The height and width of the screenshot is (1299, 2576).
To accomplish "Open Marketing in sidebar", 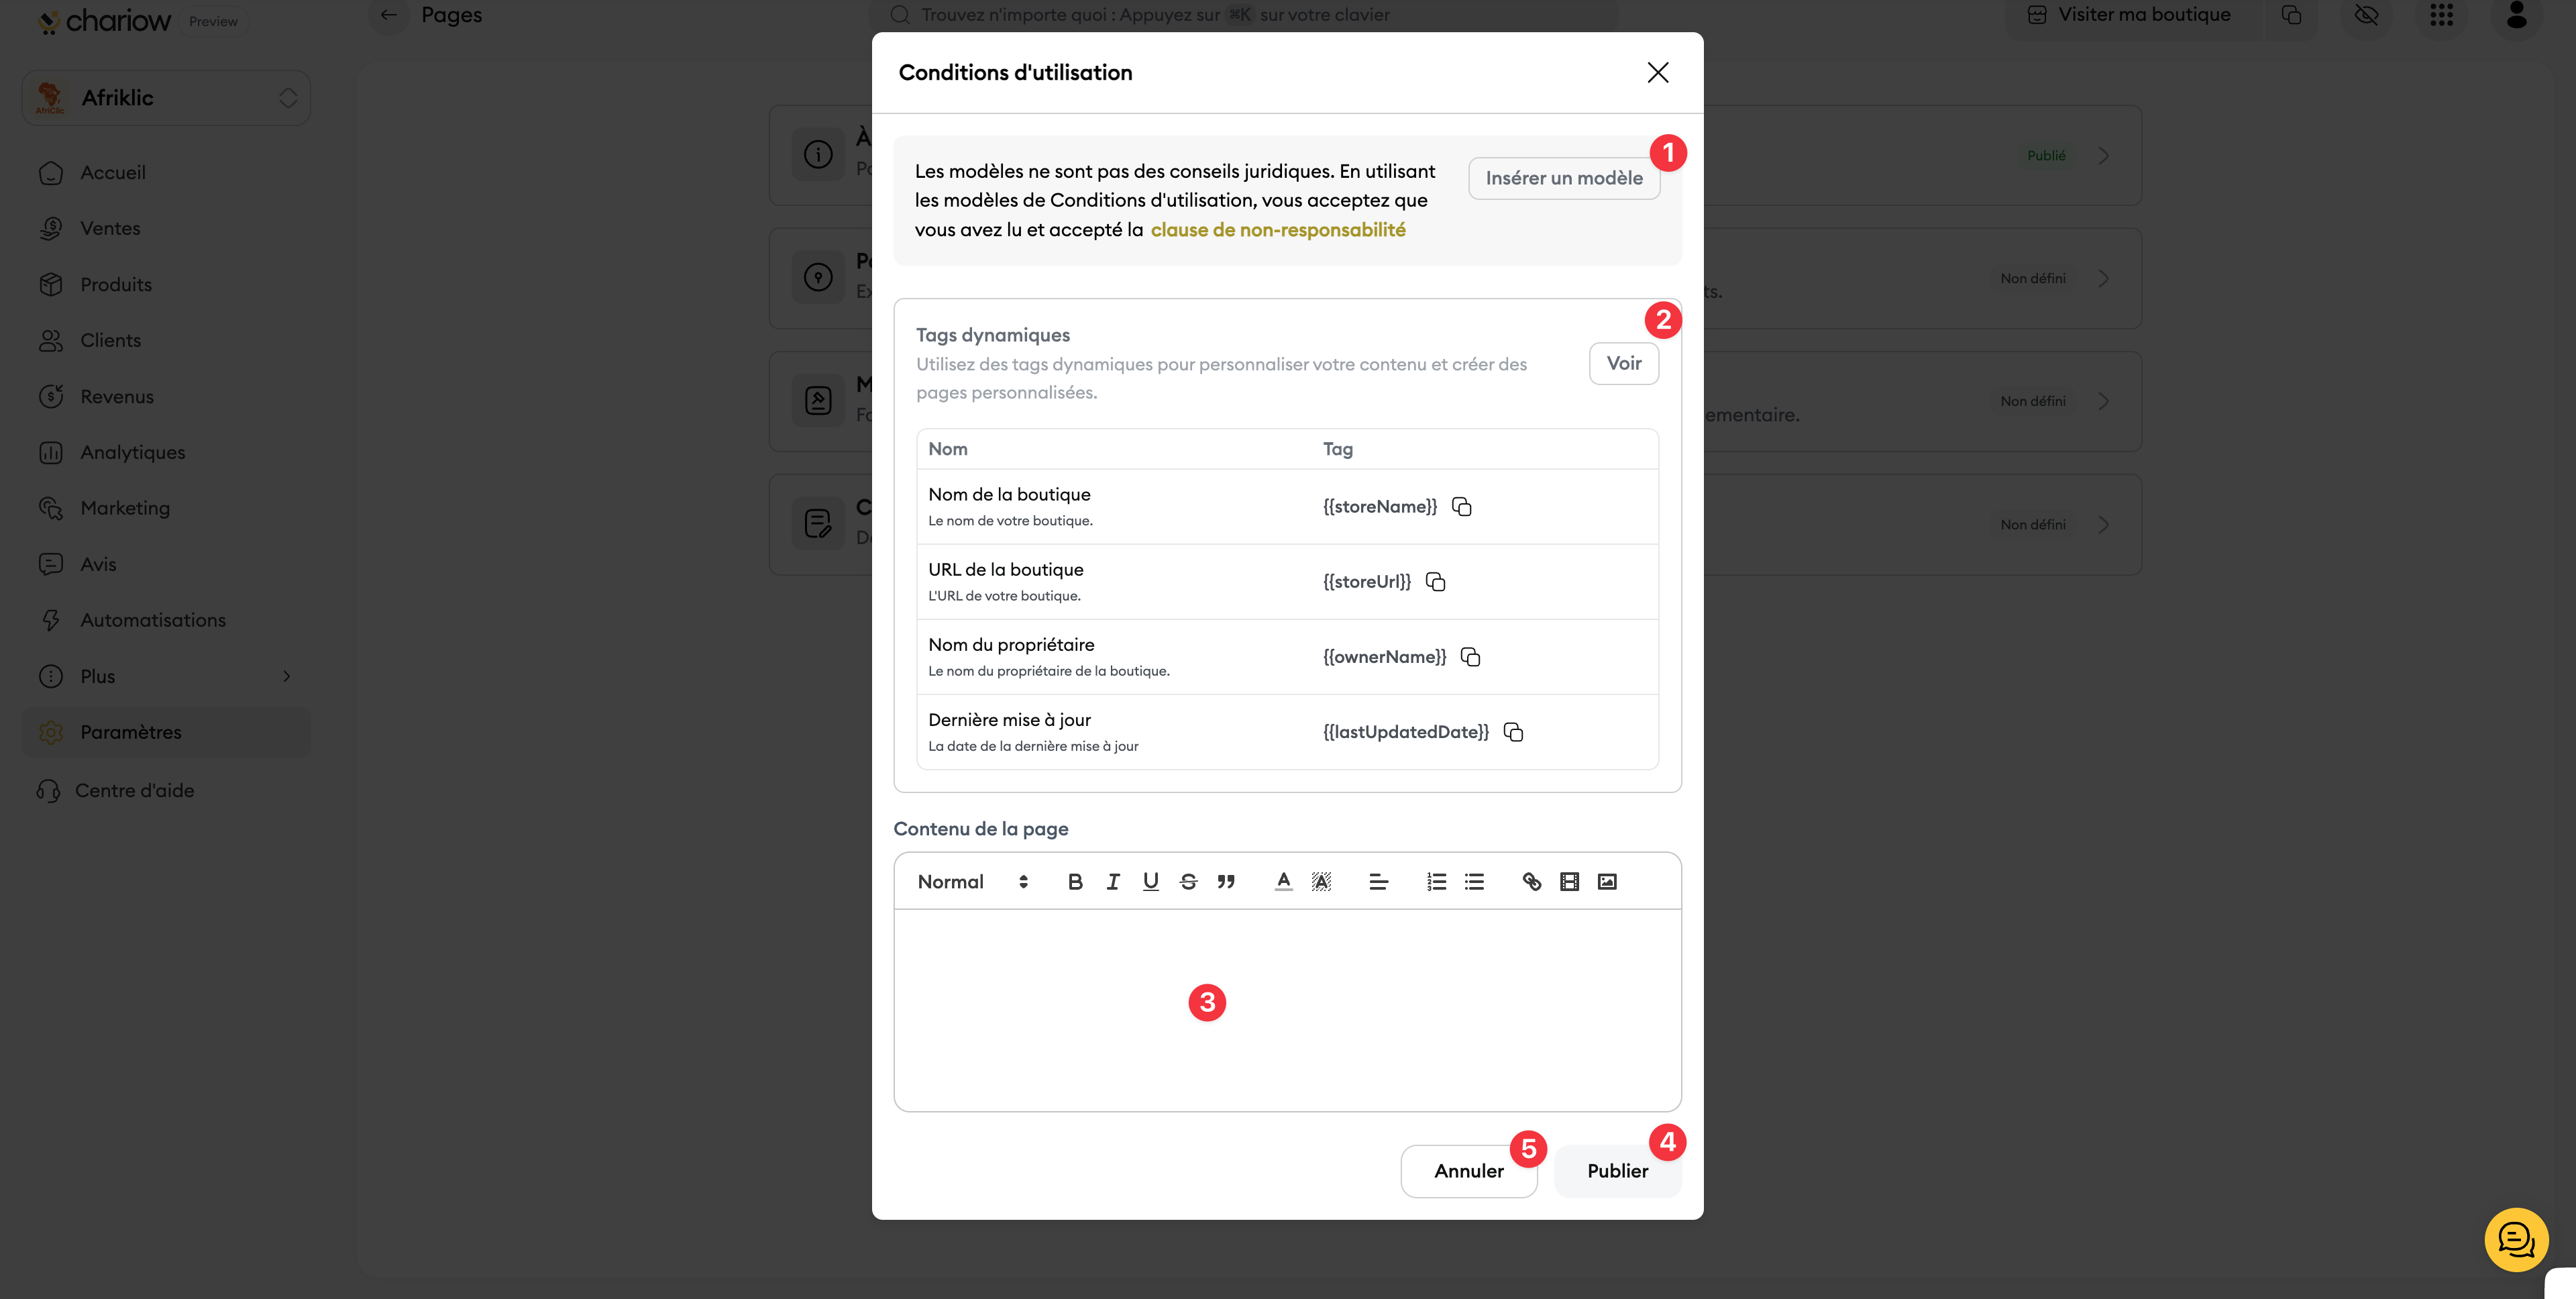I will tap(166, 508).
